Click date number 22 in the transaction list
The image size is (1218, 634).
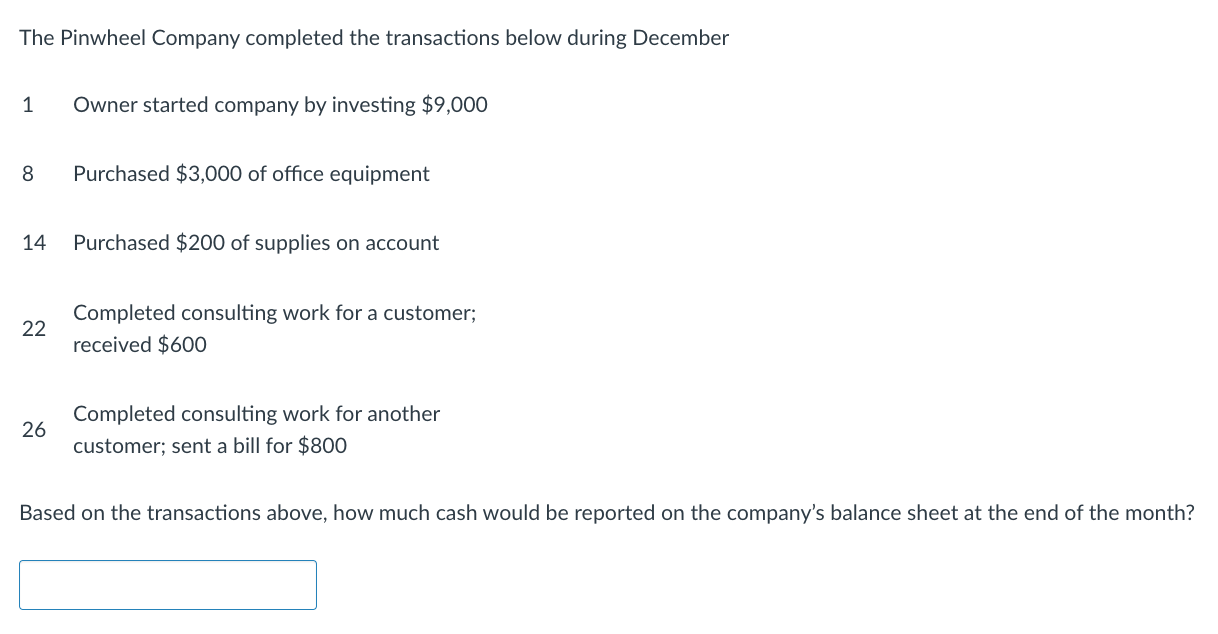33,329
